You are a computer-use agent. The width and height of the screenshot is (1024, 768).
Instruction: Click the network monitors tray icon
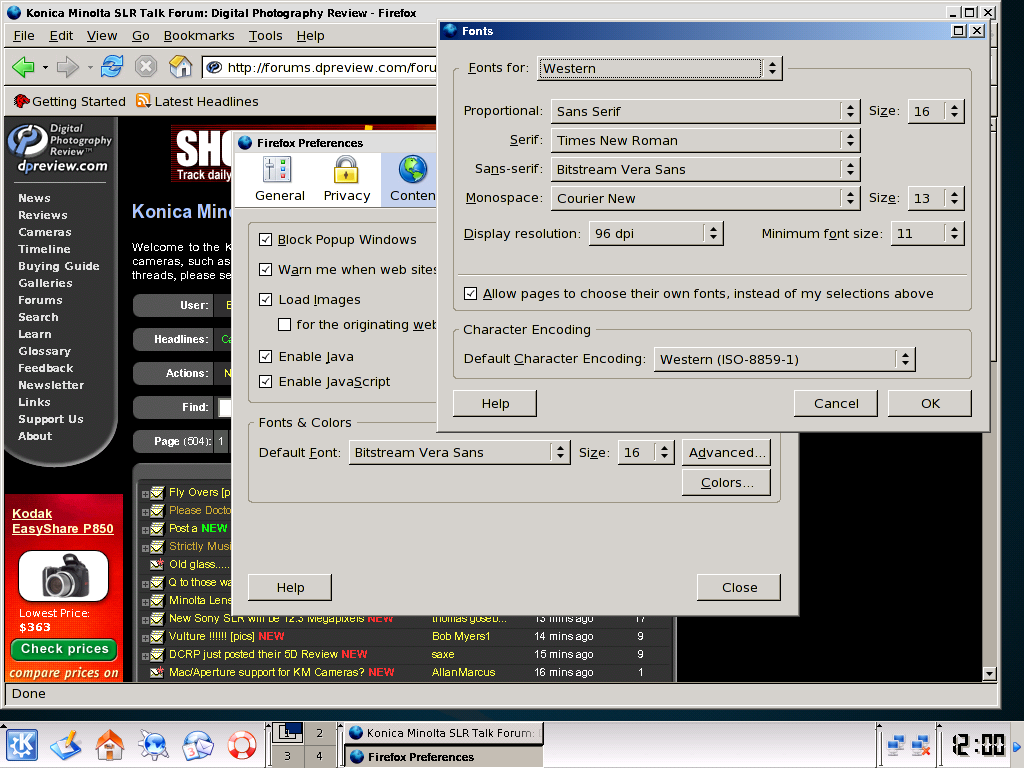point(896,745)
